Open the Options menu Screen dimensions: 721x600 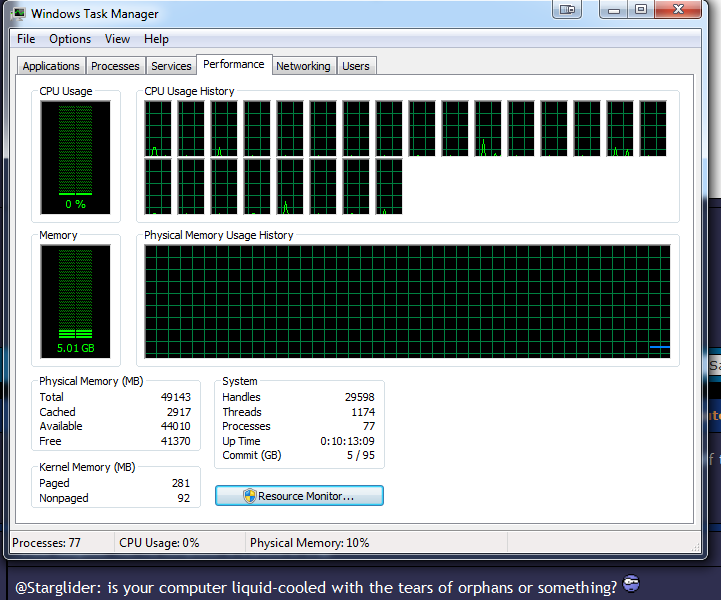[70, 39]
